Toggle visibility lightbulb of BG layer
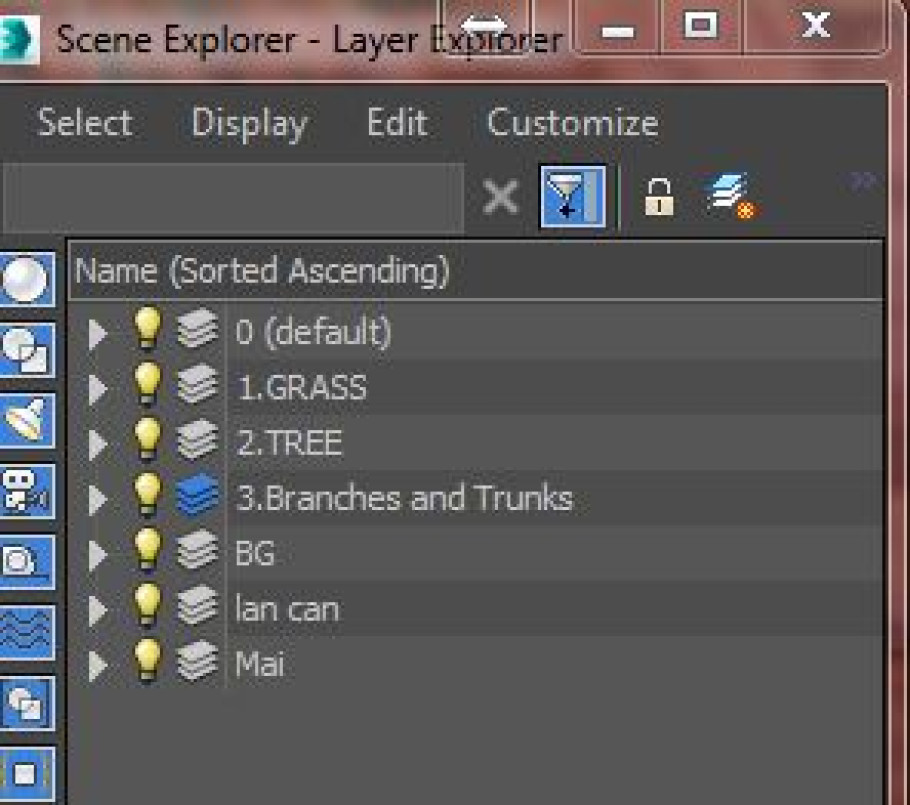This screenshot has height=805, width=910. pos(147,553)
